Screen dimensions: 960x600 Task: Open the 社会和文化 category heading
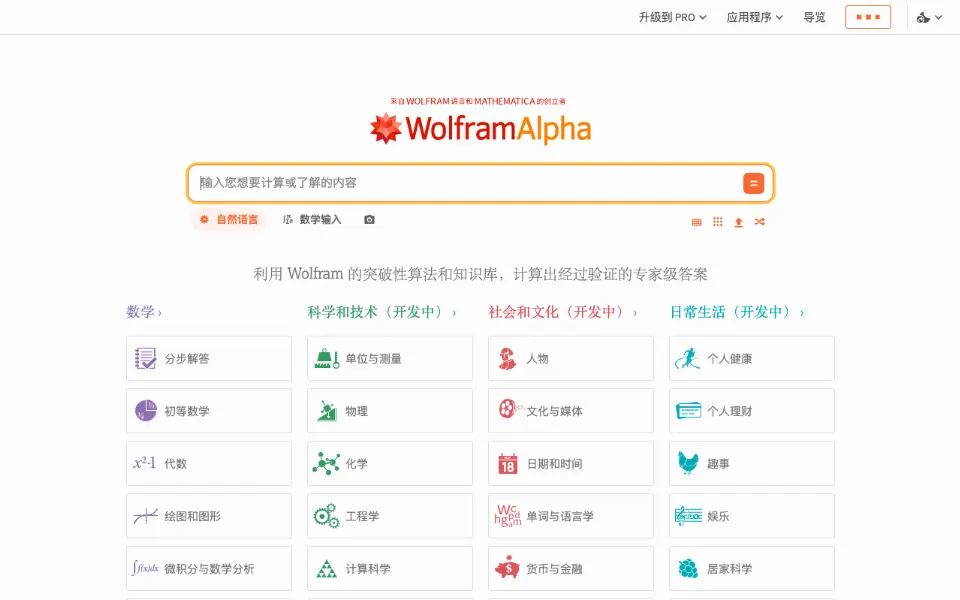[x=563, y=312]
